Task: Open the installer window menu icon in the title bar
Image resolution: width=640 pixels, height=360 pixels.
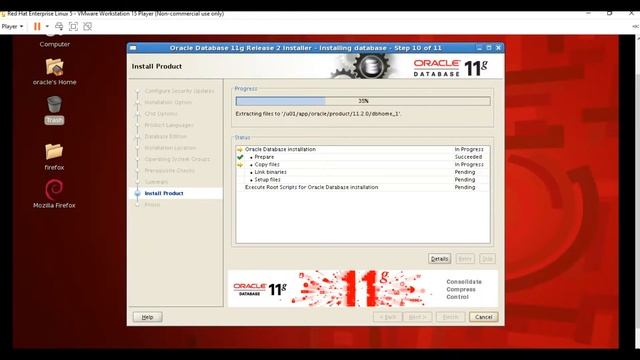Action: point(133,48)
